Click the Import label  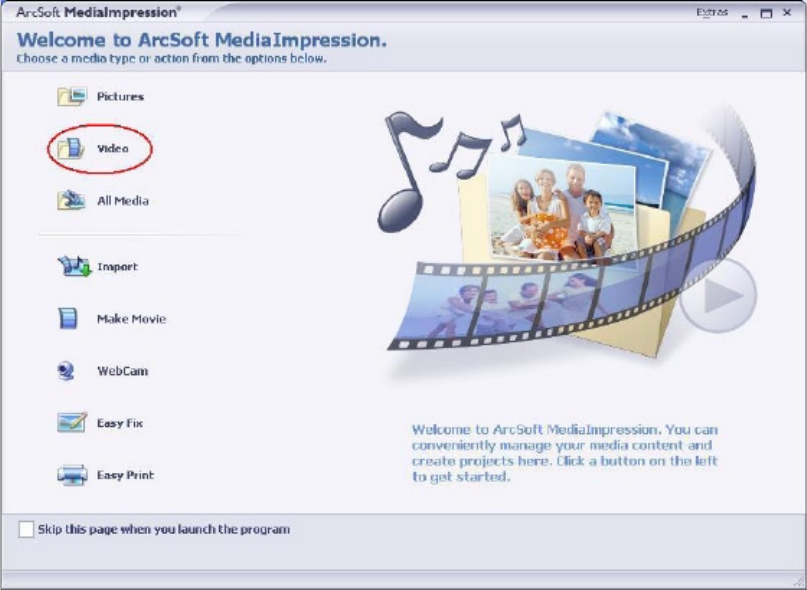click(117, 267)
